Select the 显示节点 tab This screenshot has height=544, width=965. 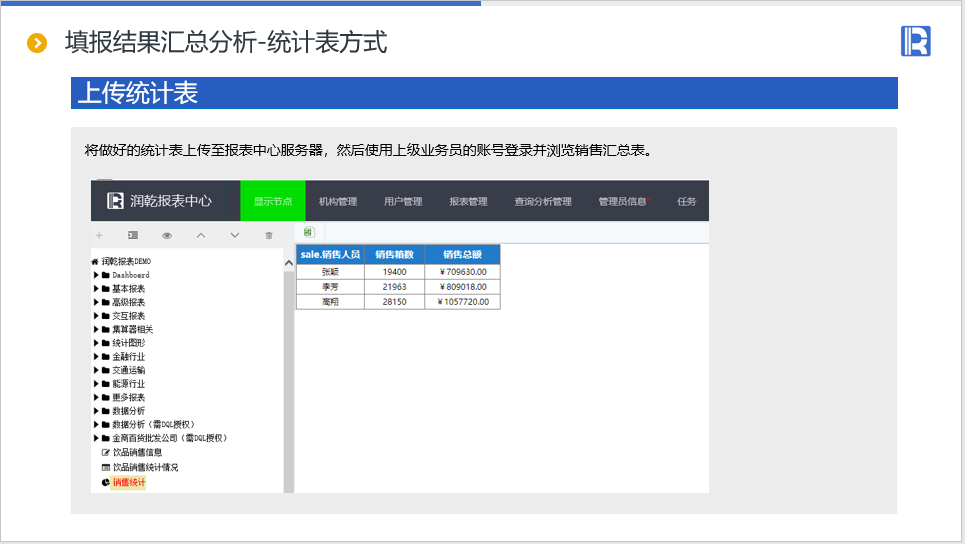[273, 201]
